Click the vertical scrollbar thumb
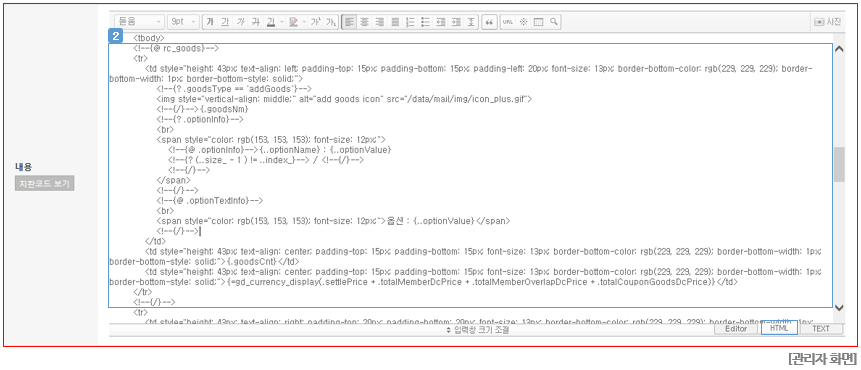Screen dimensions: 861x370 coord(839,164)
